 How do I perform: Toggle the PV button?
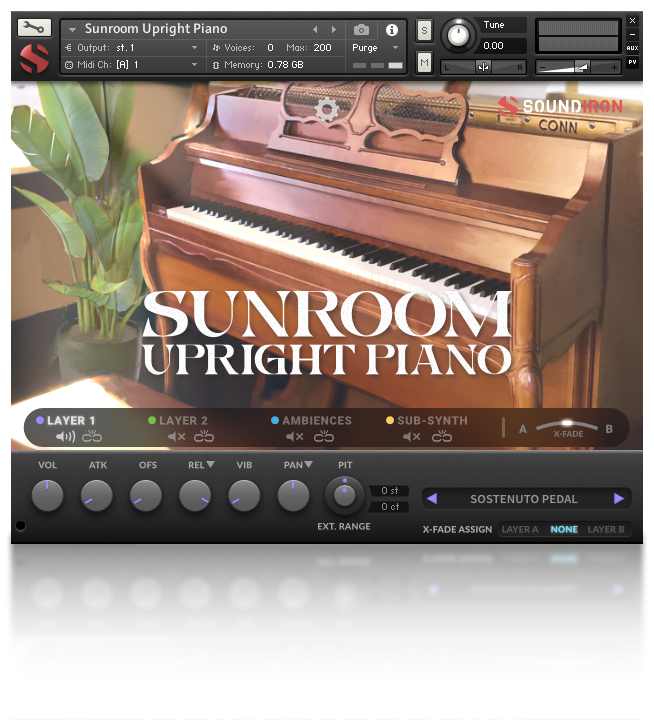click(632, 62)
